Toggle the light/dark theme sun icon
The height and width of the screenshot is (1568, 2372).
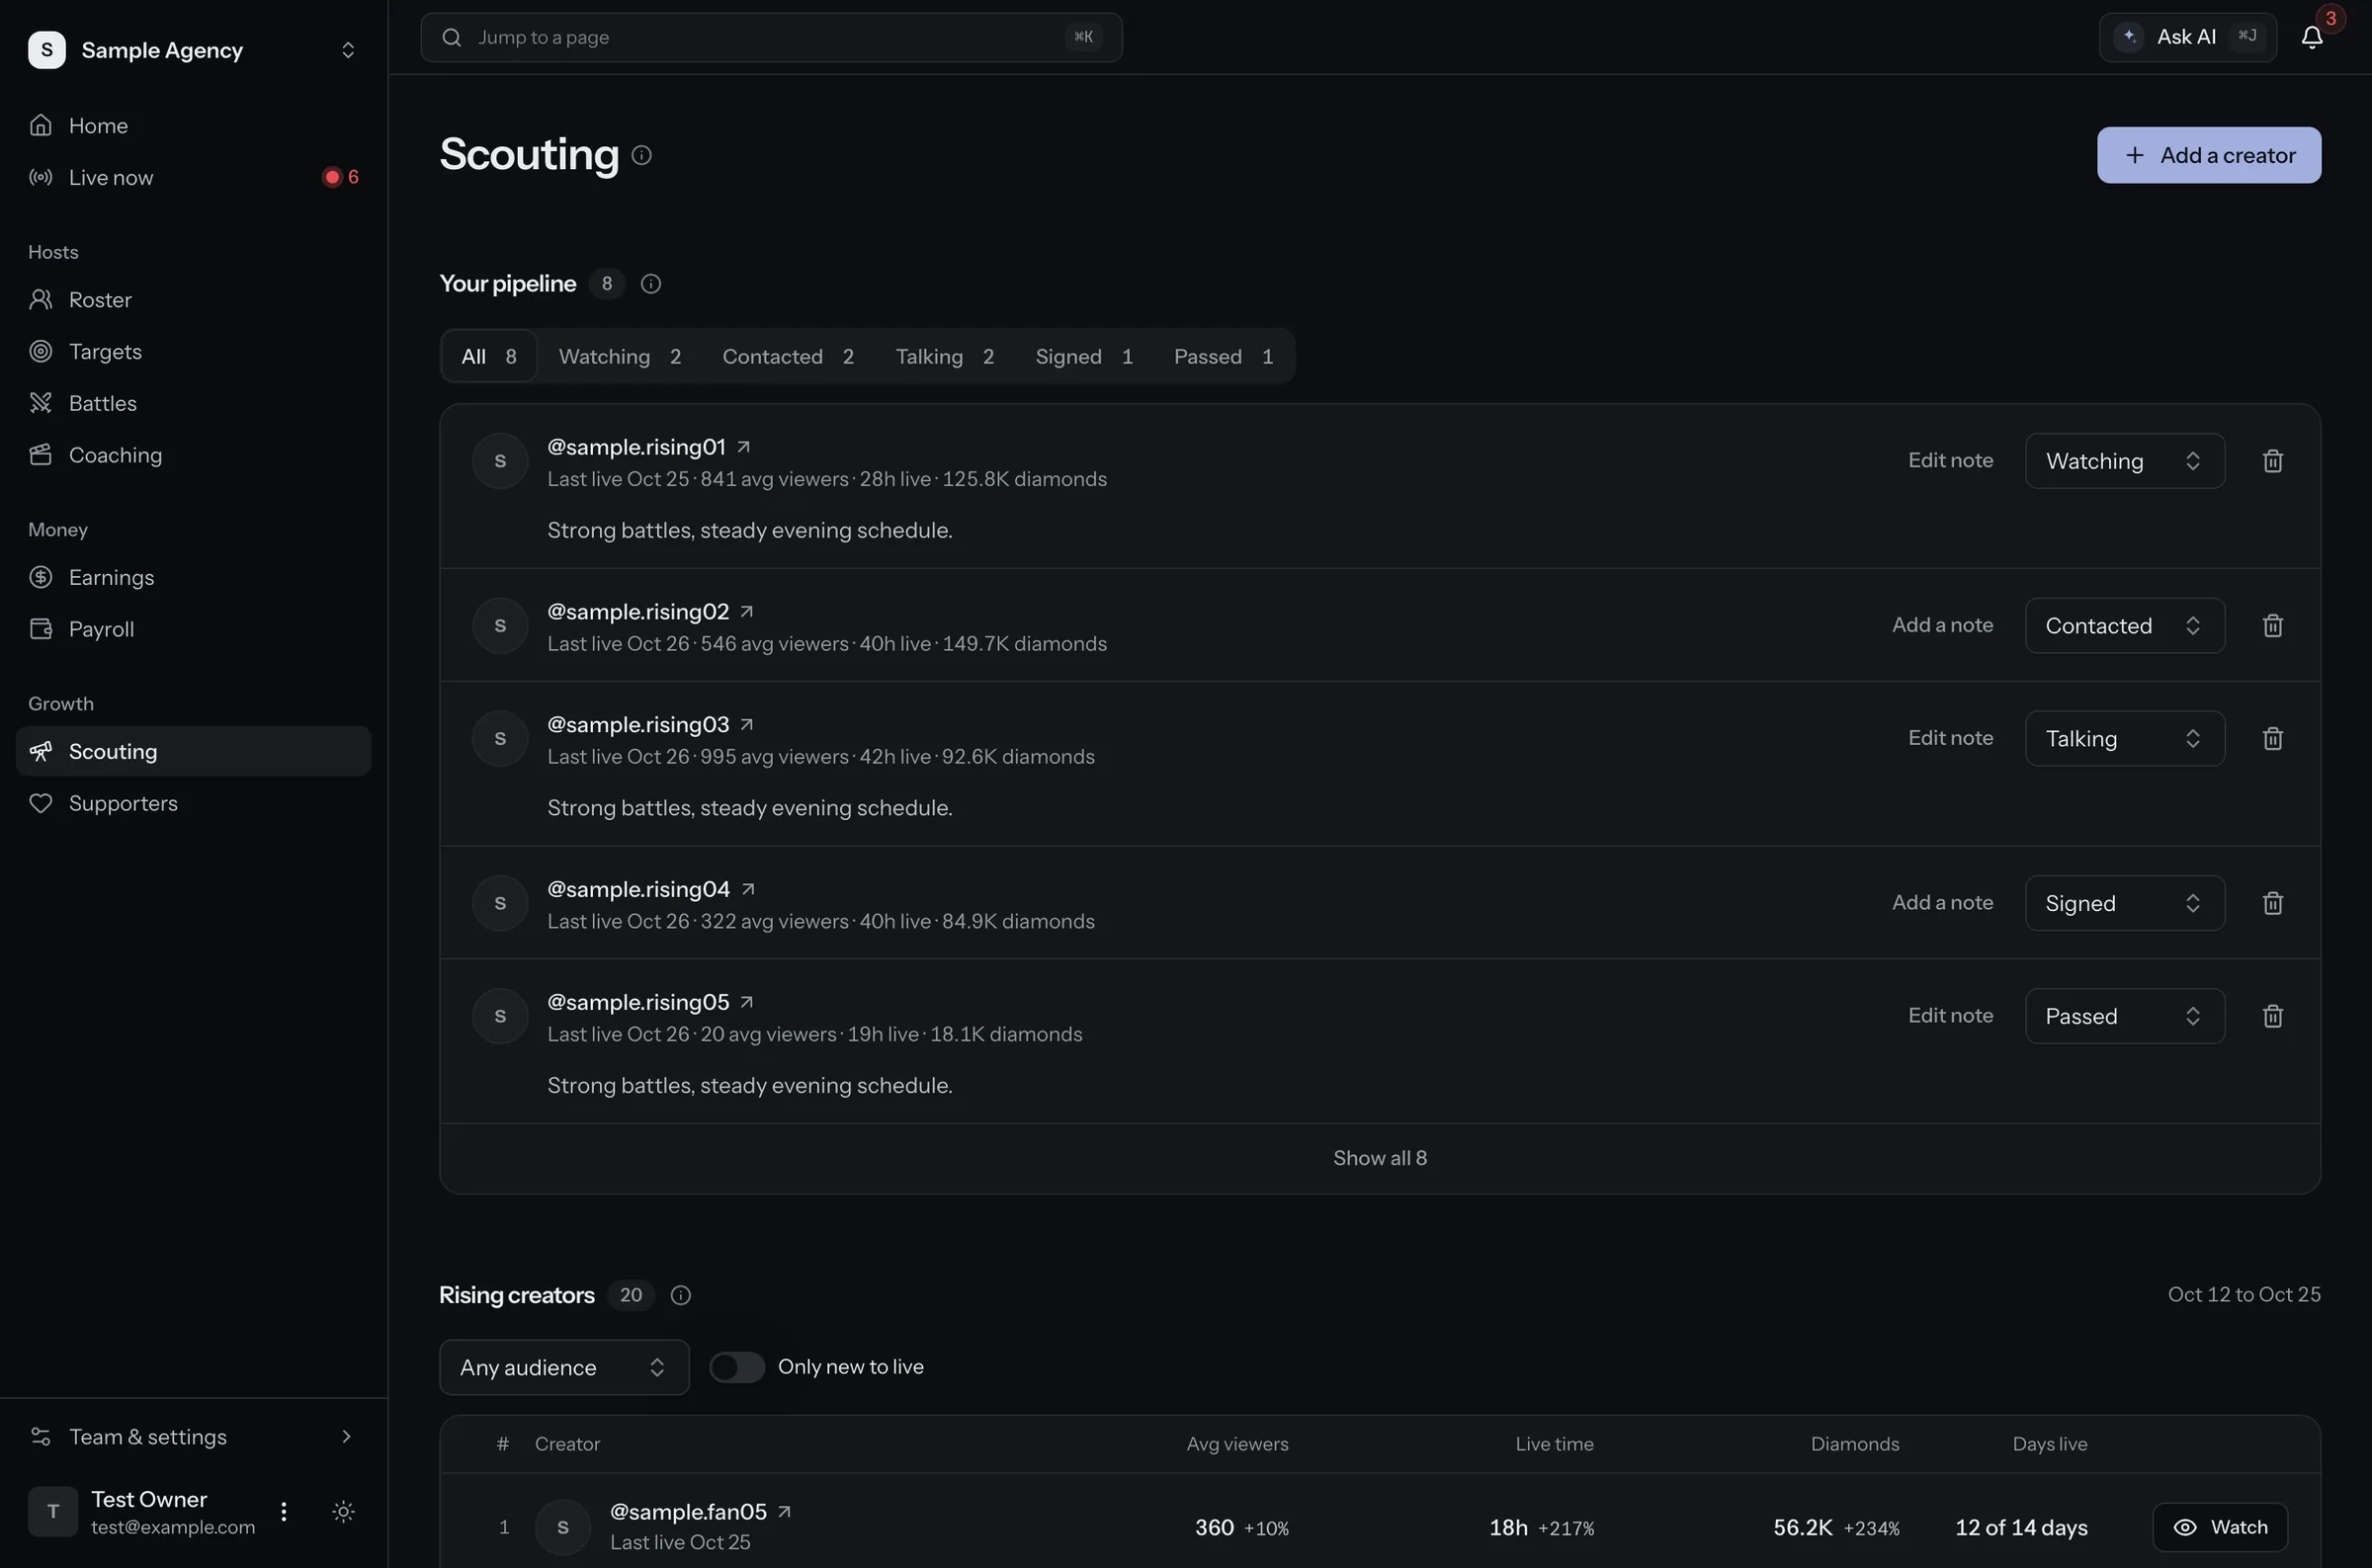pos(343,1511)
